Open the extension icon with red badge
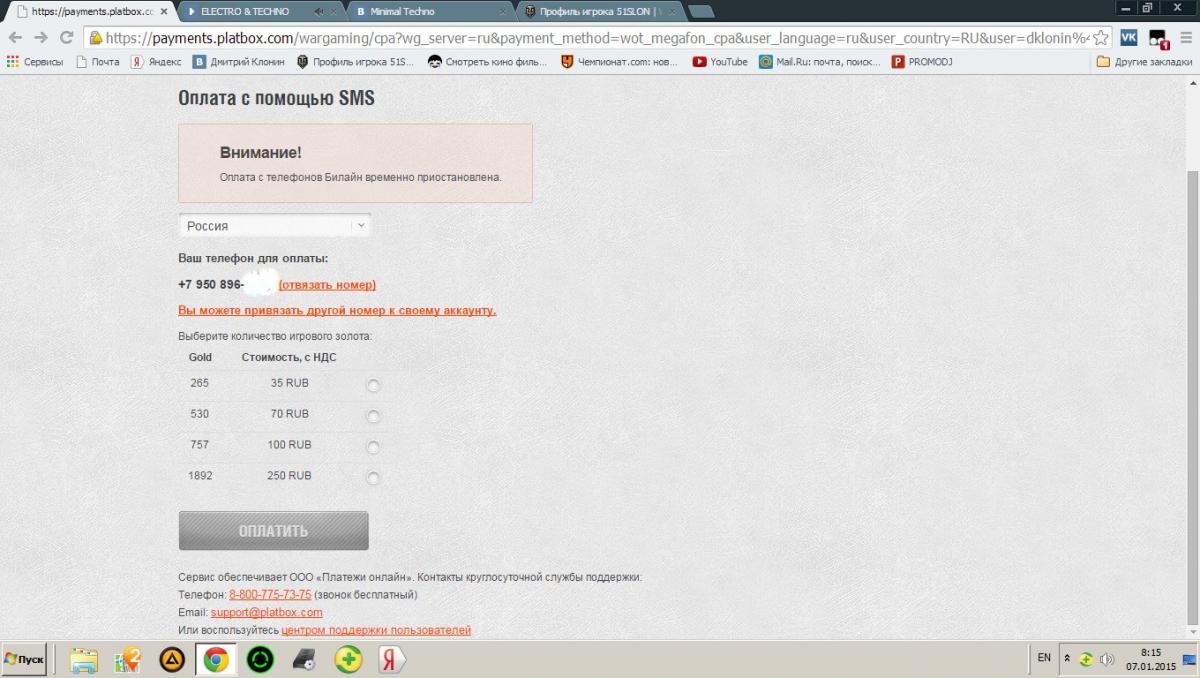The height and width of the screenshot is (678, 1200). [x=1158, y=38]
